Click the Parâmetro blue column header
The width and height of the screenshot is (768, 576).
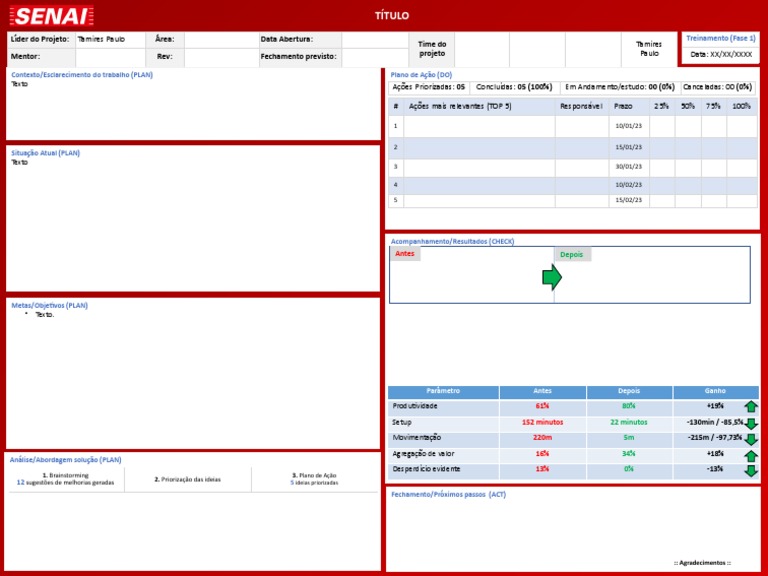[443, 391]
